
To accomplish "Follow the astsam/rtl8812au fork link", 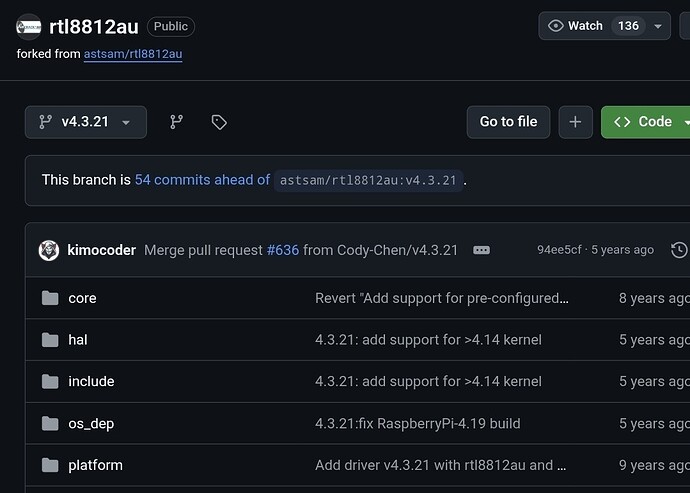I will point(133,54).
